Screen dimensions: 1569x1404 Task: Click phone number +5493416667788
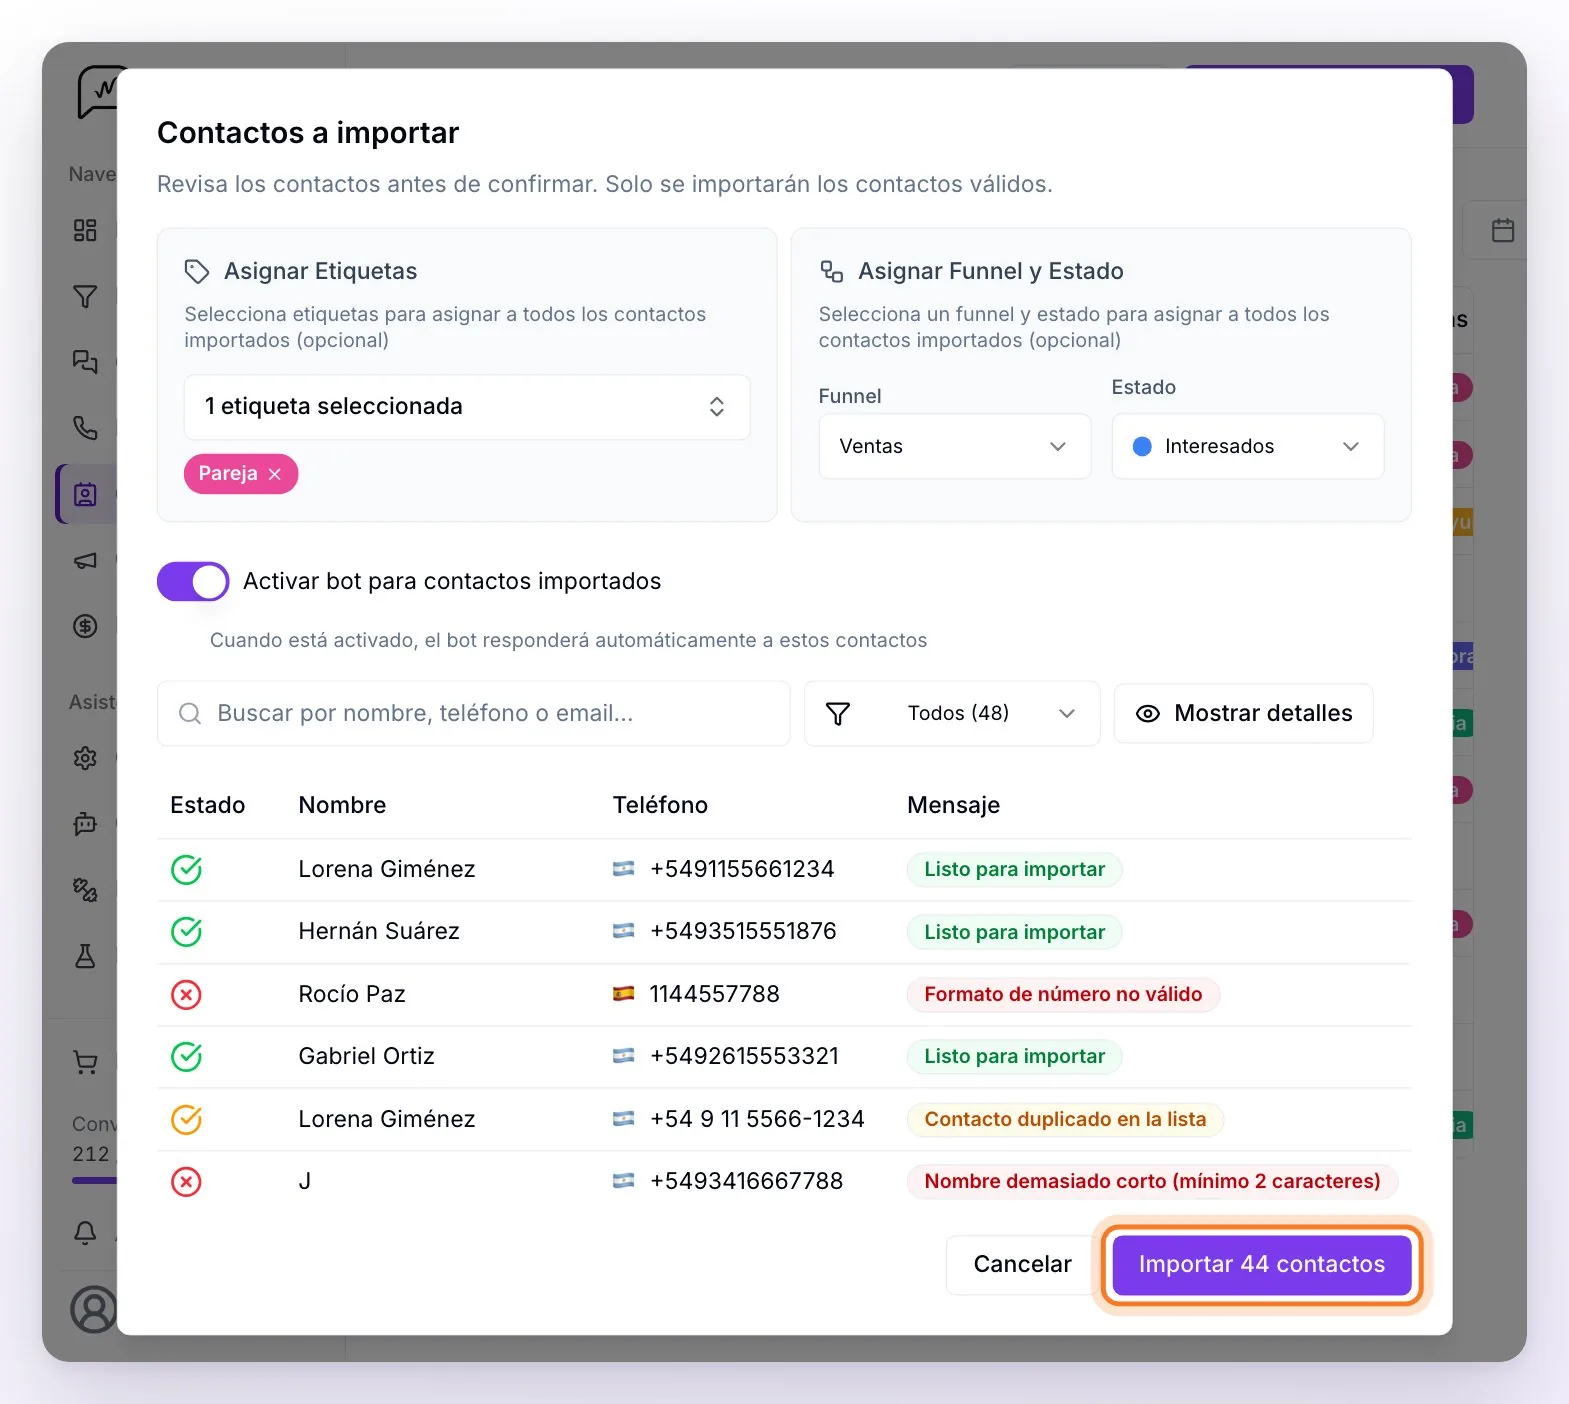coord(746,1181)
